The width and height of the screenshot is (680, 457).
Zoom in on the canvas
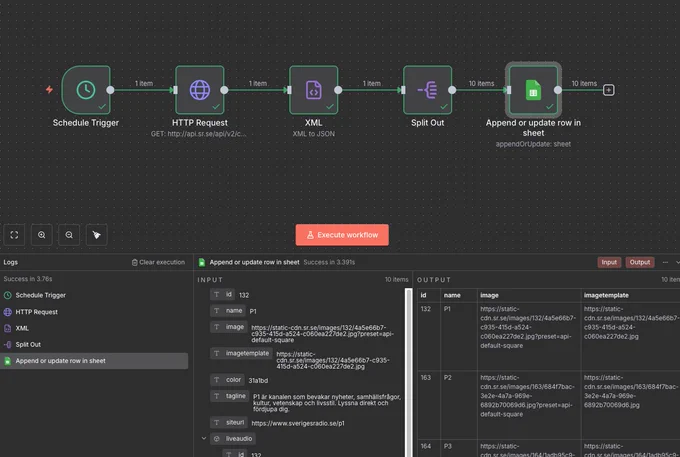tap(42, 235)
